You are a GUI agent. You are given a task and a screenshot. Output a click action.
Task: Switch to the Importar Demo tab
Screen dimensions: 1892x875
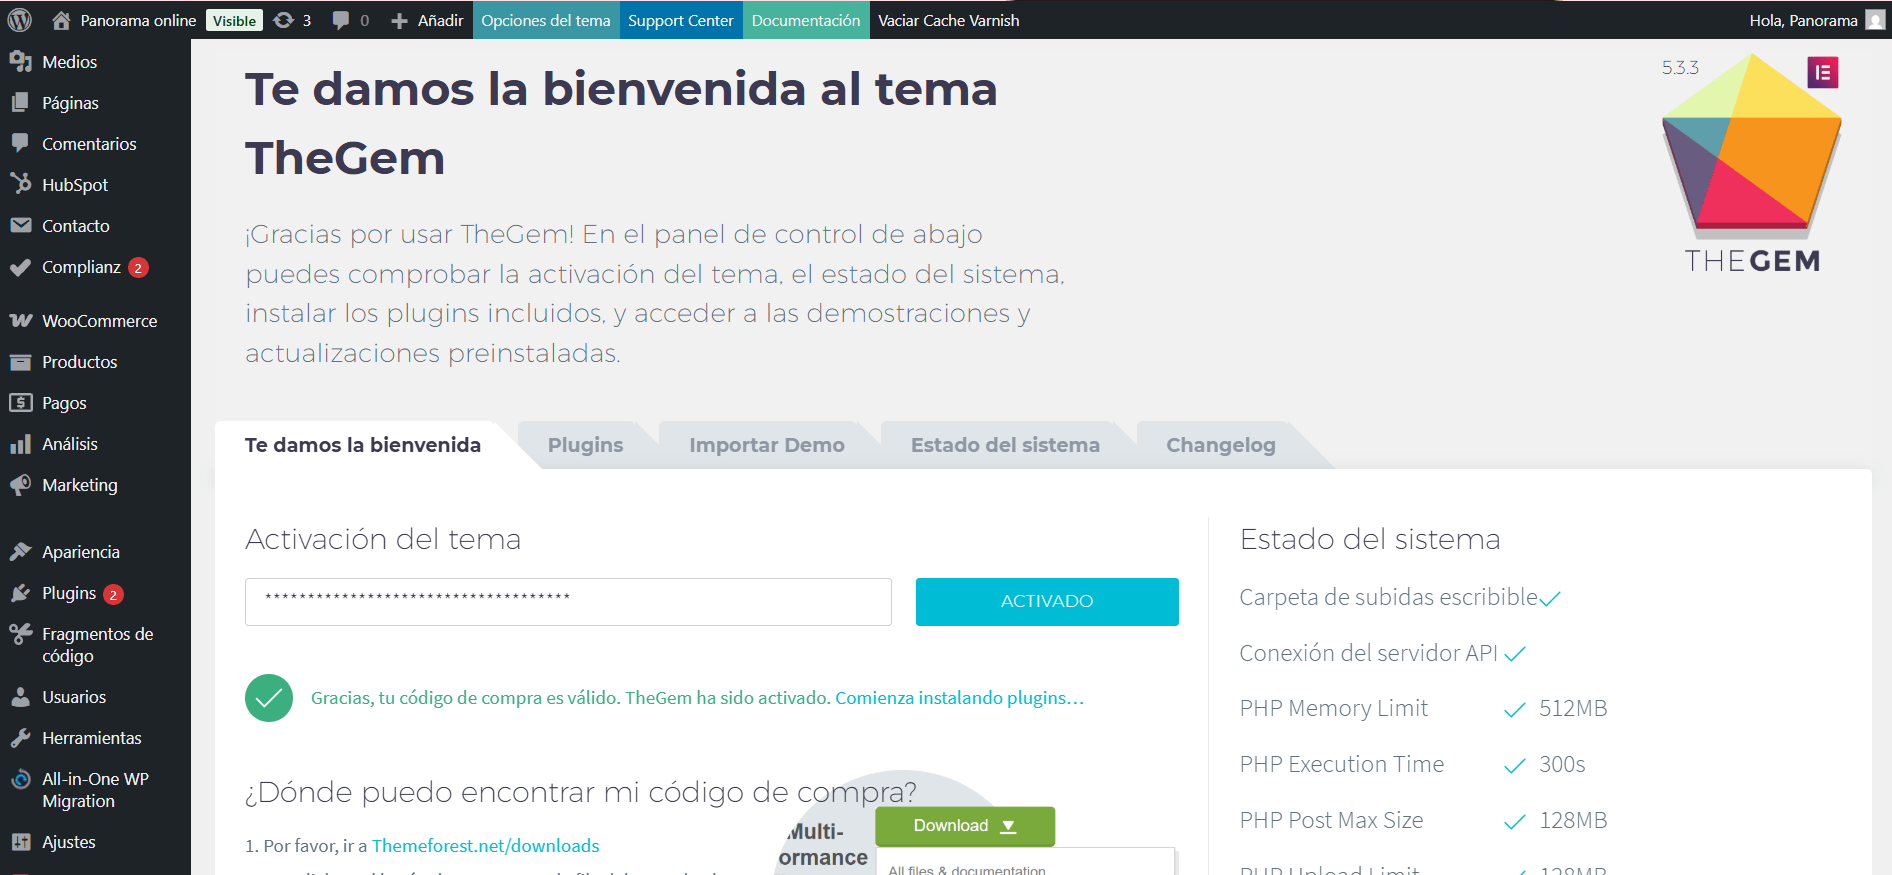[x=766, y=445]
